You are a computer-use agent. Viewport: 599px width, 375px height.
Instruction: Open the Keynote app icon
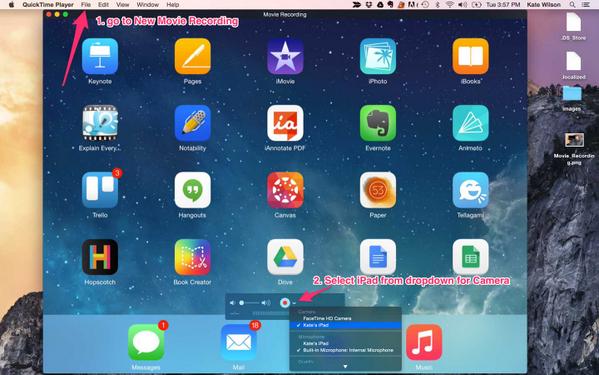point(100,56)
